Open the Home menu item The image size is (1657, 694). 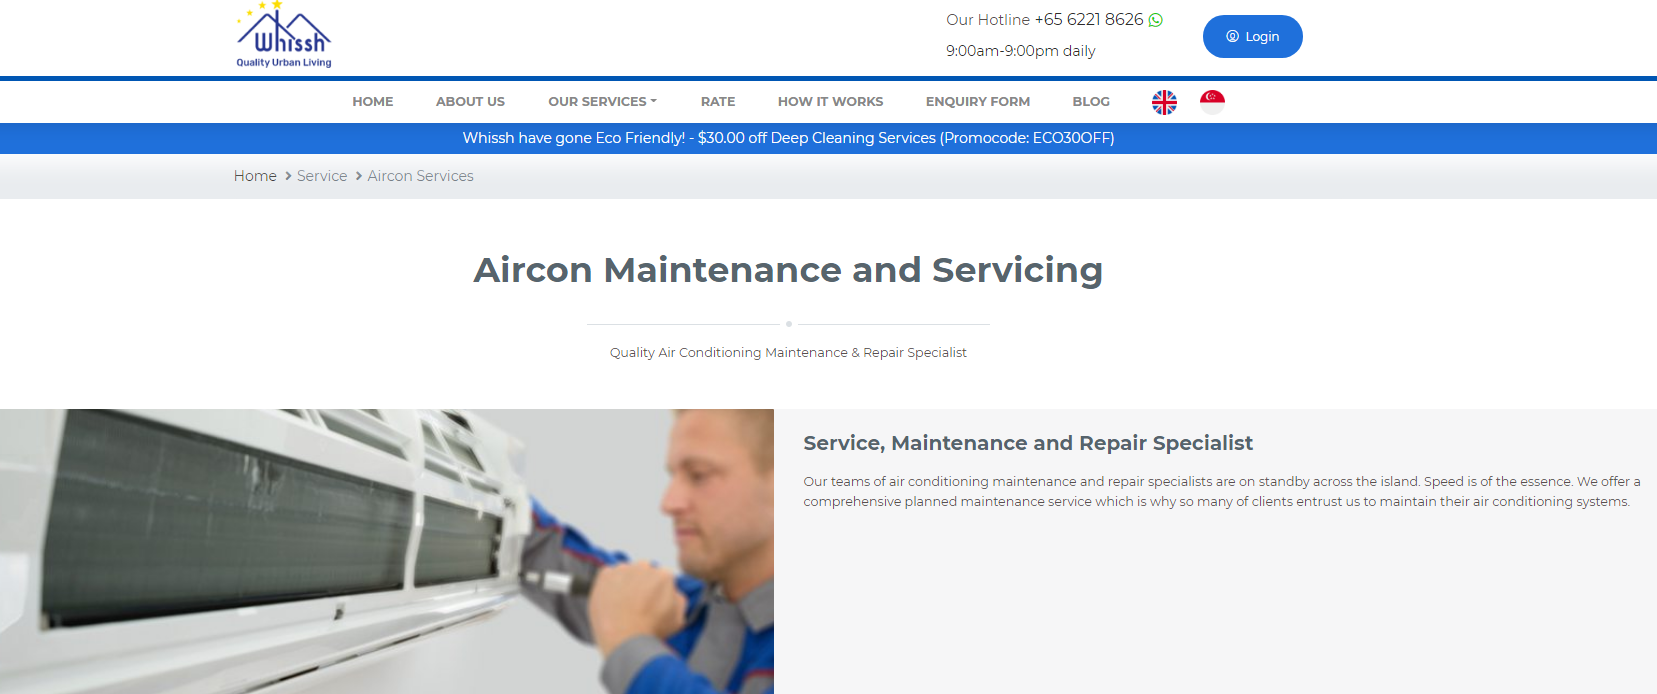[x=373, y=102]
